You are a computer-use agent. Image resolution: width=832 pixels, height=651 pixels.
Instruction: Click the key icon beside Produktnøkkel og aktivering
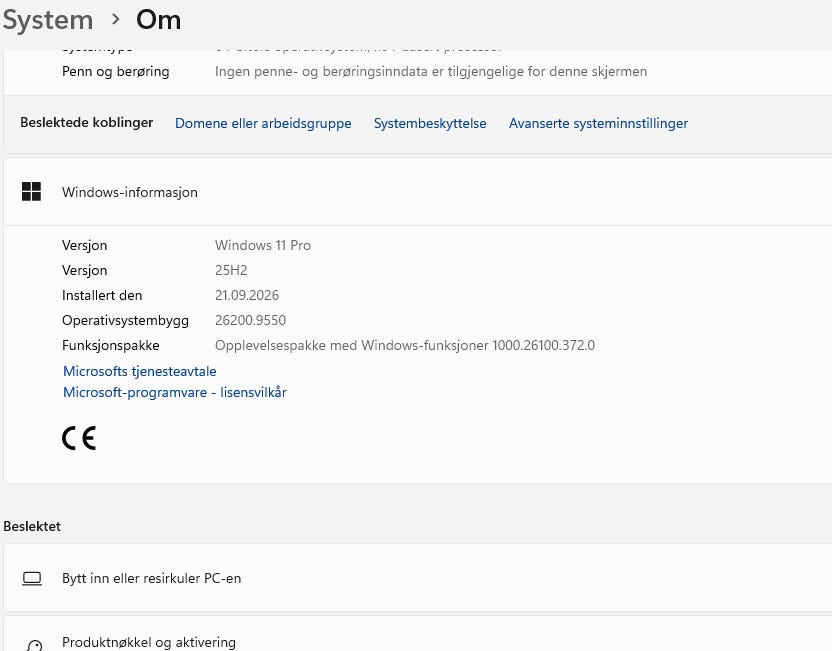click(x=33, y=646)
